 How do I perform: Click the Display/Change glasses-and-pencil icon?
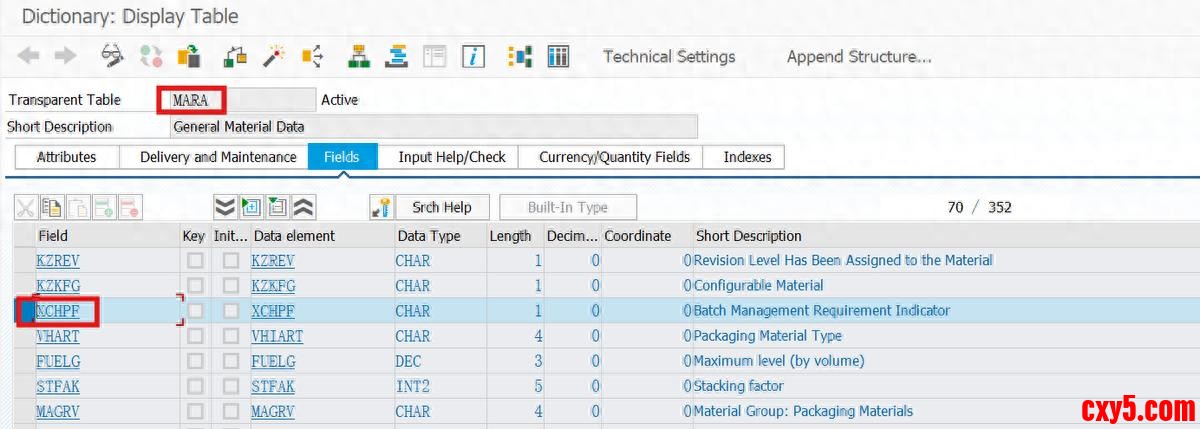[113, 57]
